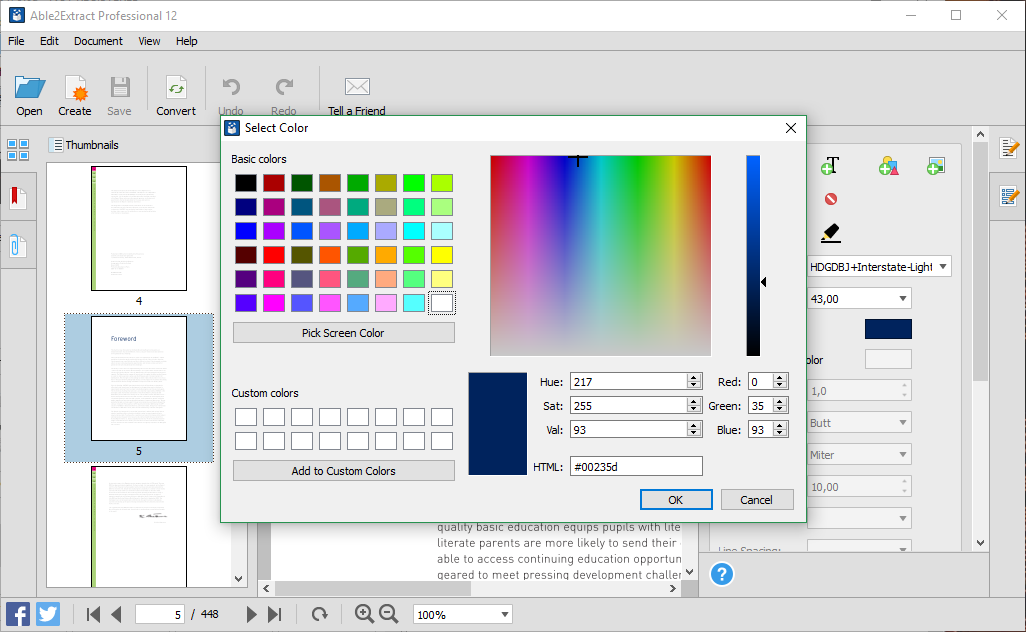Open the bookmarks side panel icon
The image size is (1026, 632).
18,197
